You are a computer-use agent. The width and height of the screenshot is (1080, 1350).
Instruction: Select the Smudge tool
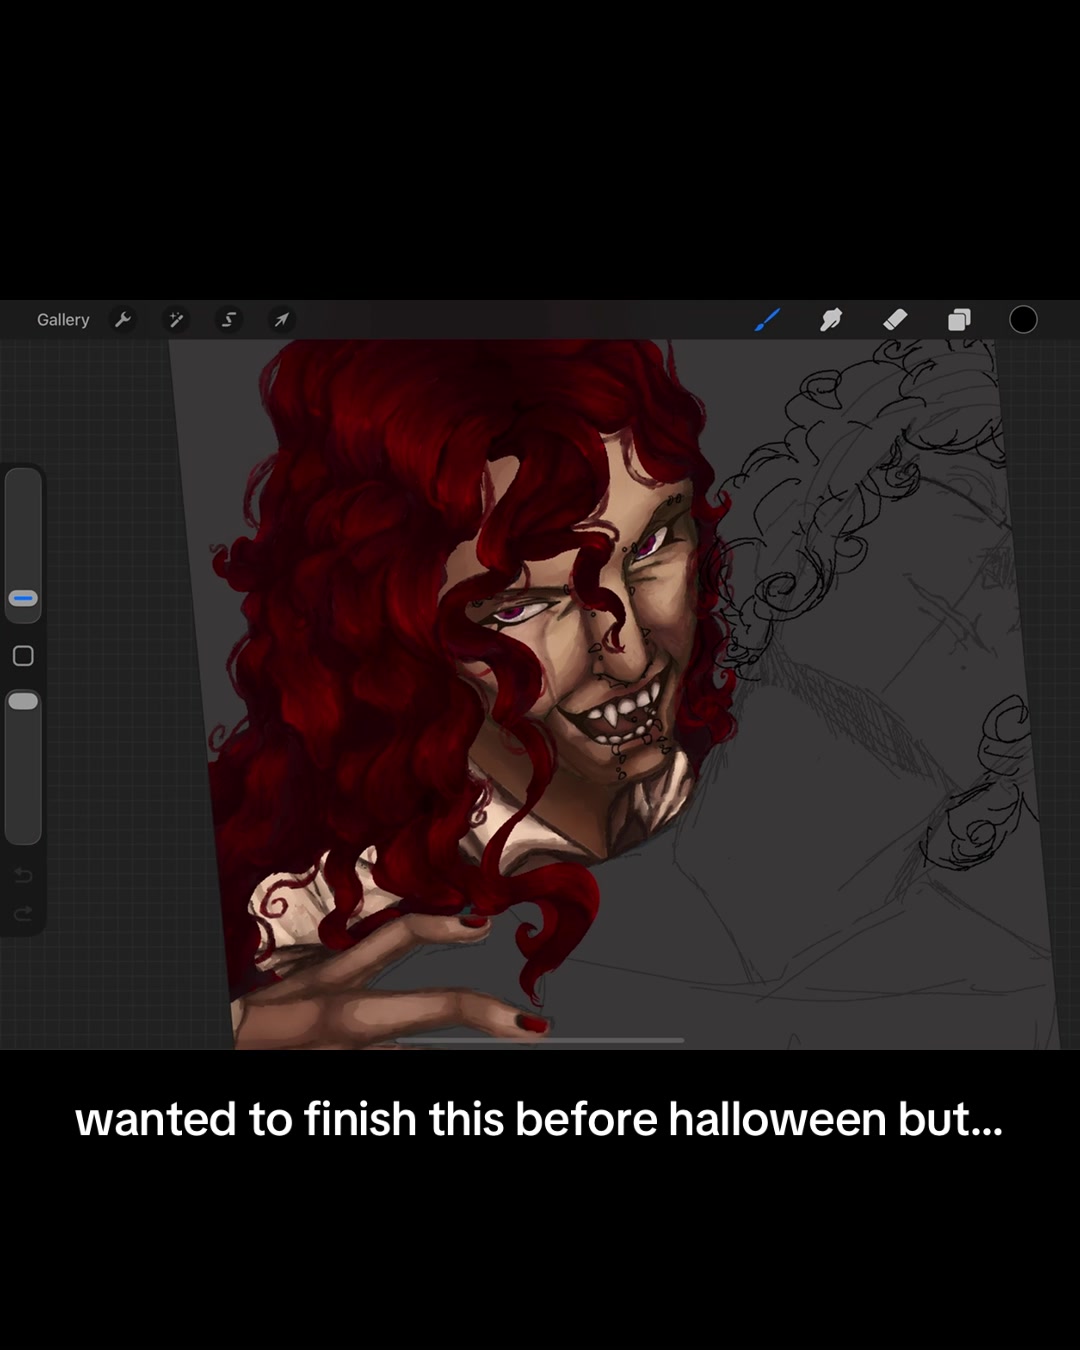click(831, 320)
